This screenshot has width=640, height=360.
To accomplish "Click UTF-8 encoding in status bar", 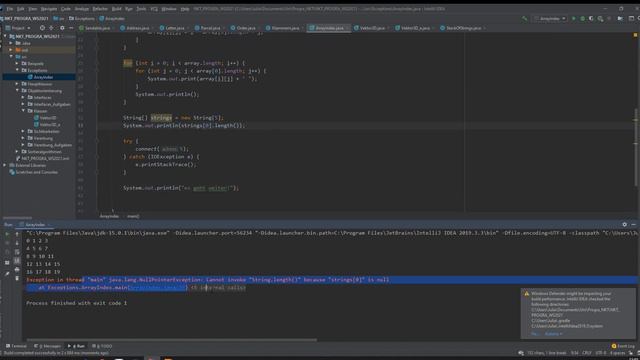I will click(601, 353).
